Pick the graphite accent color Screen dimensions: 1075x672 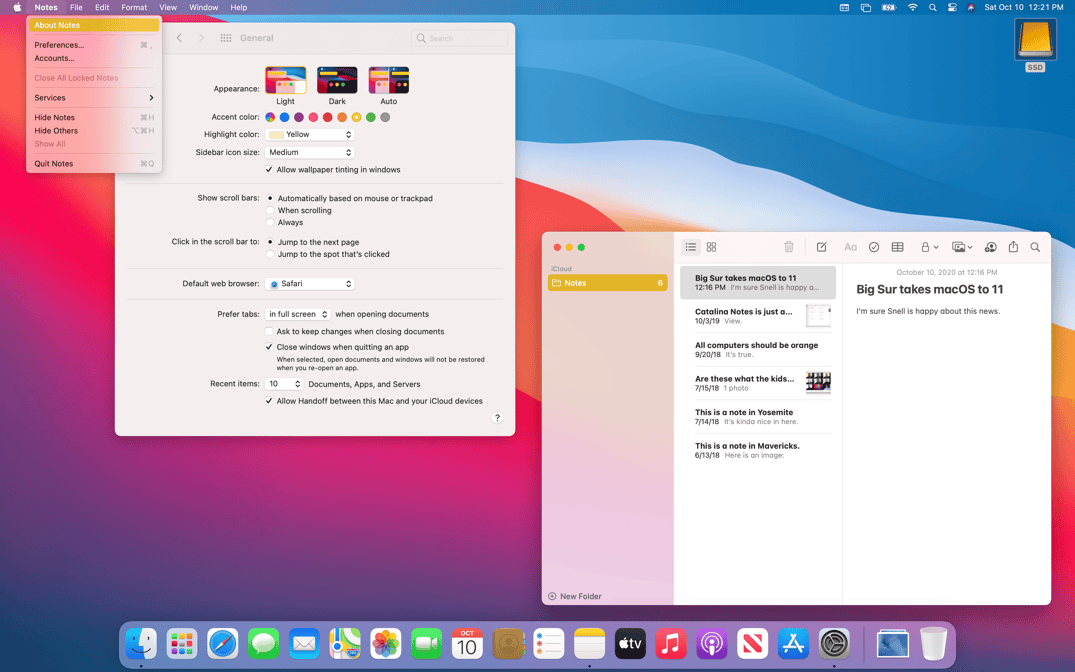[385, 117]
